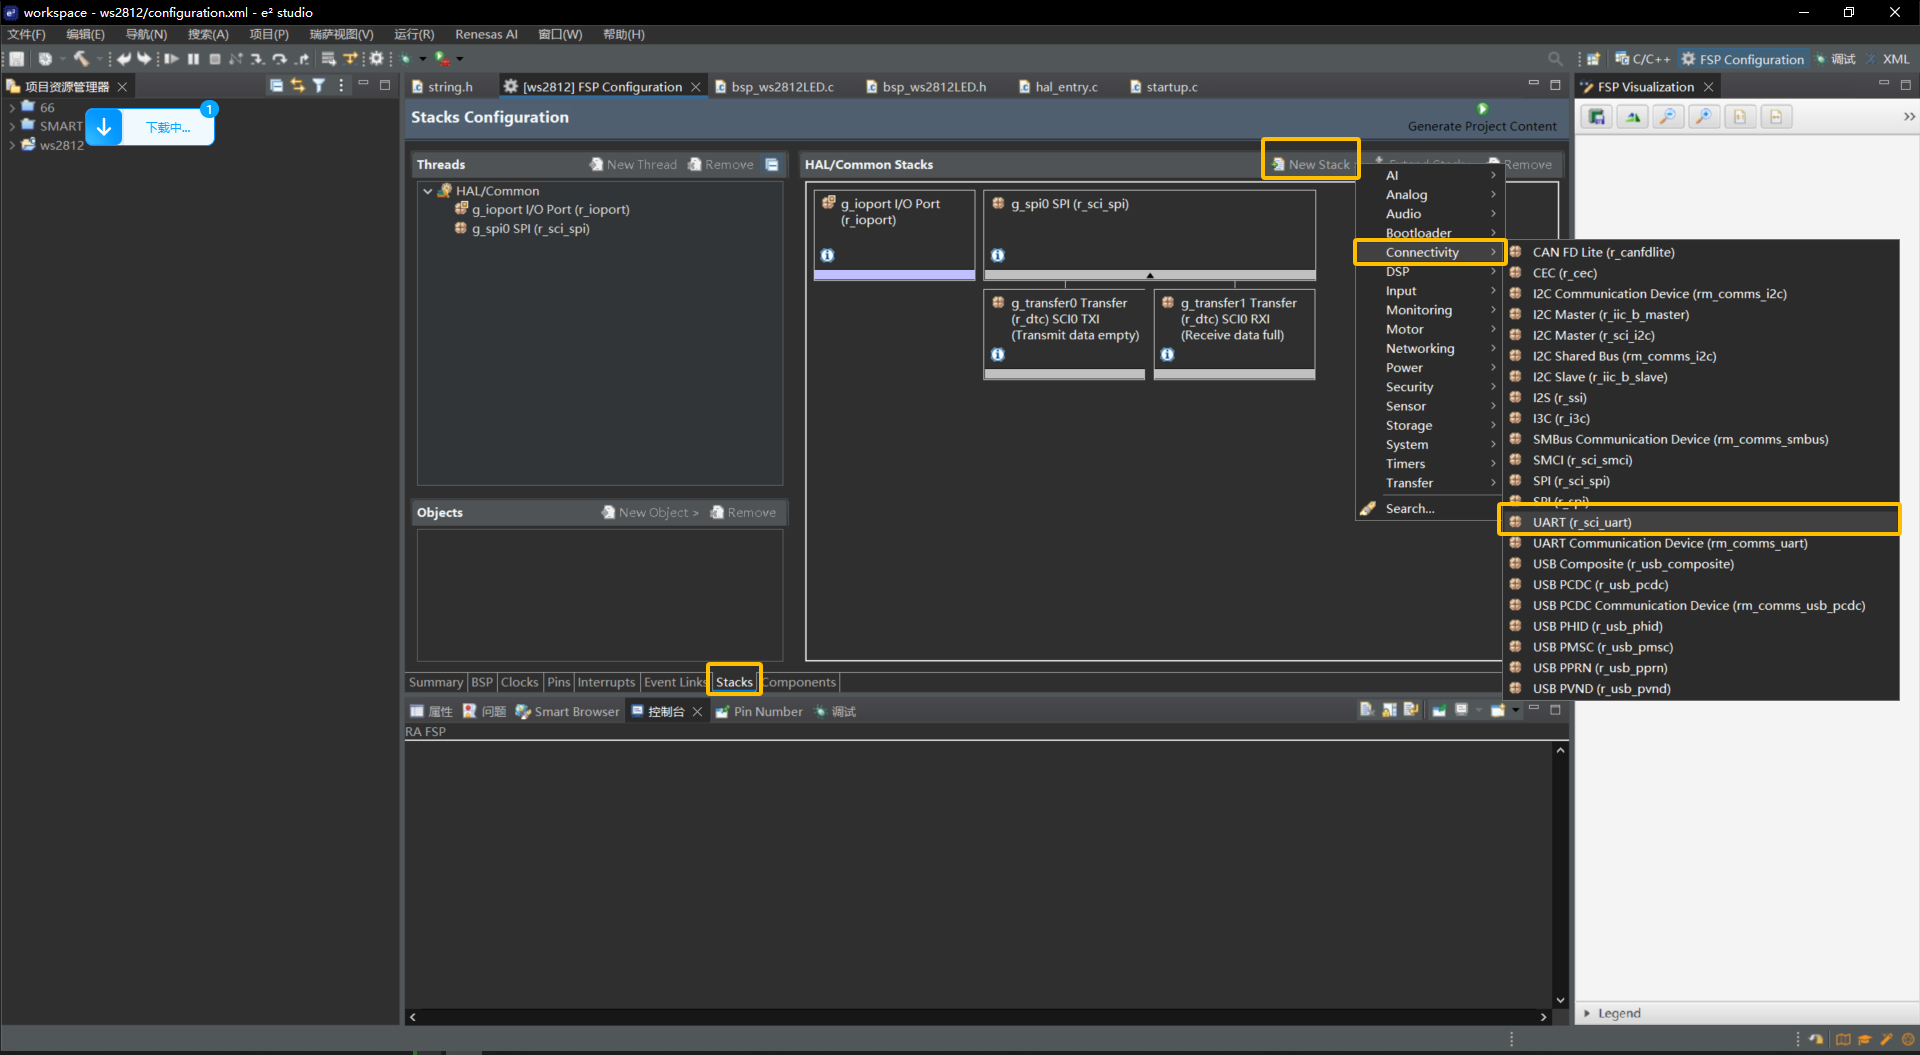
Task: Open the Analog submenu
Action: 1430,195
